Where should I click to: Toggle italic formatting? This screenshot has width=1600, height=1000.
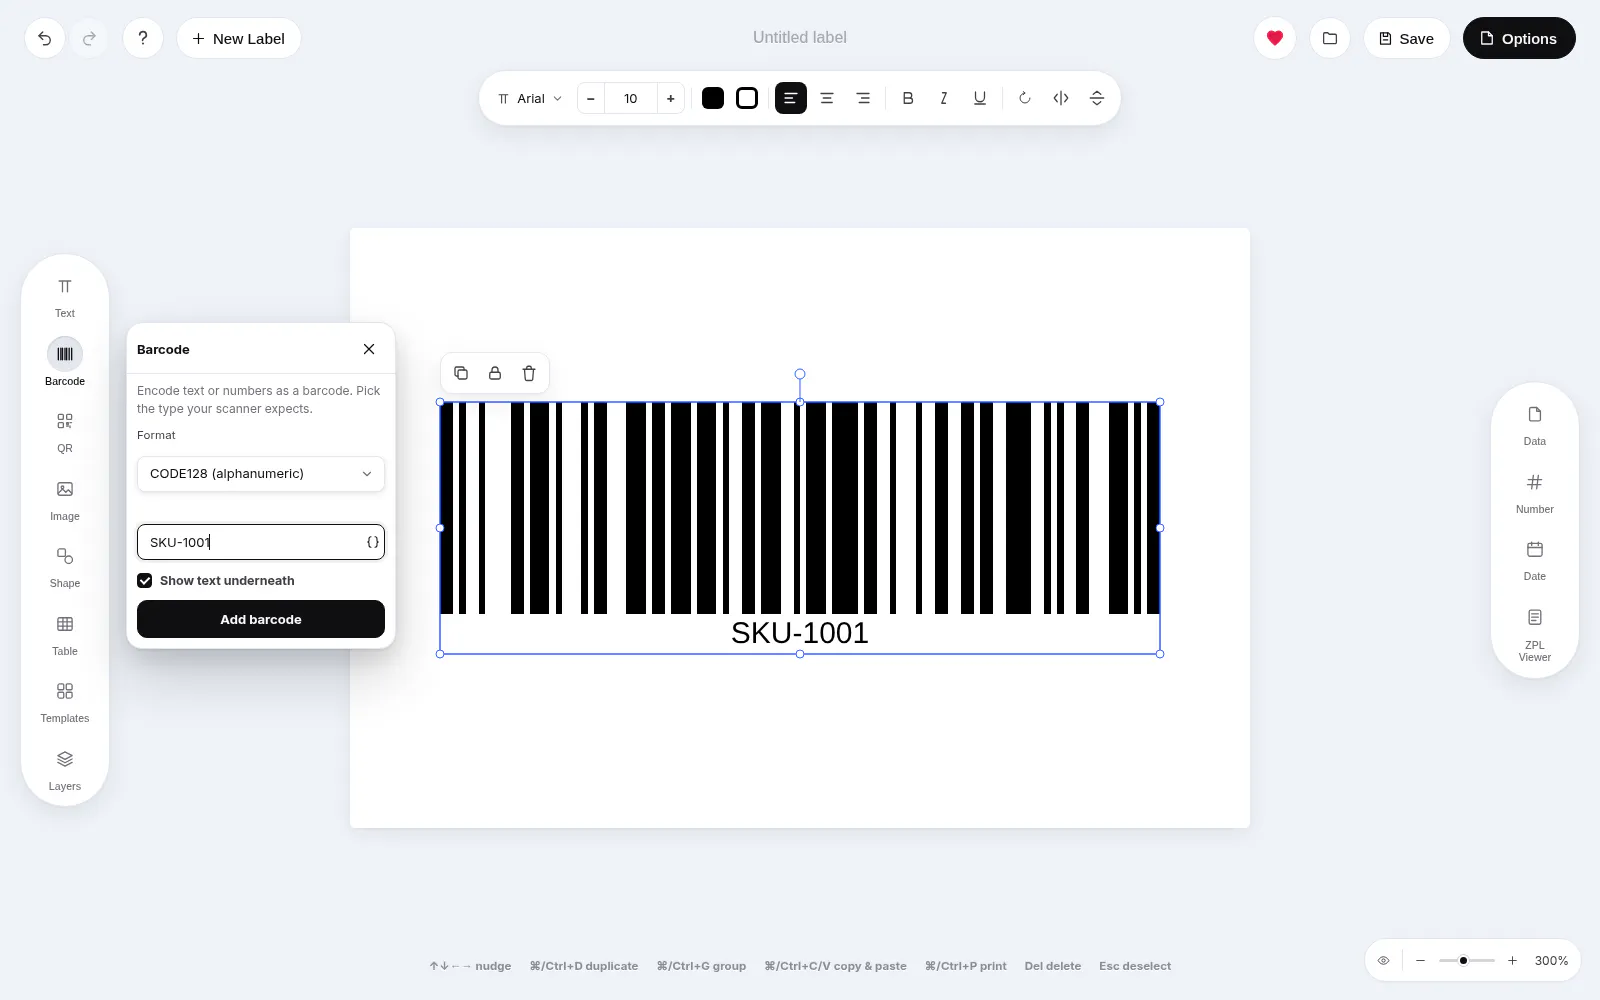click(944, 98)
